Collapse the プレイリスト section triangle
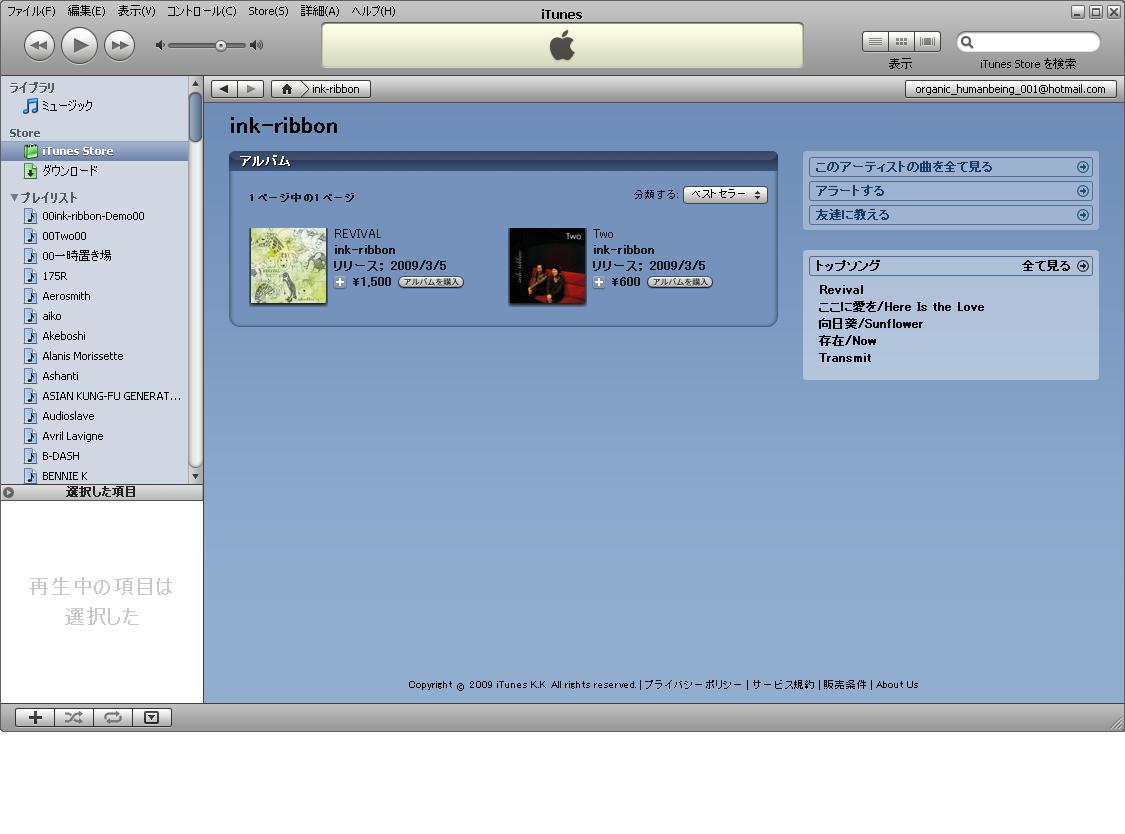The image size is (1125, 834). [14, 197]
